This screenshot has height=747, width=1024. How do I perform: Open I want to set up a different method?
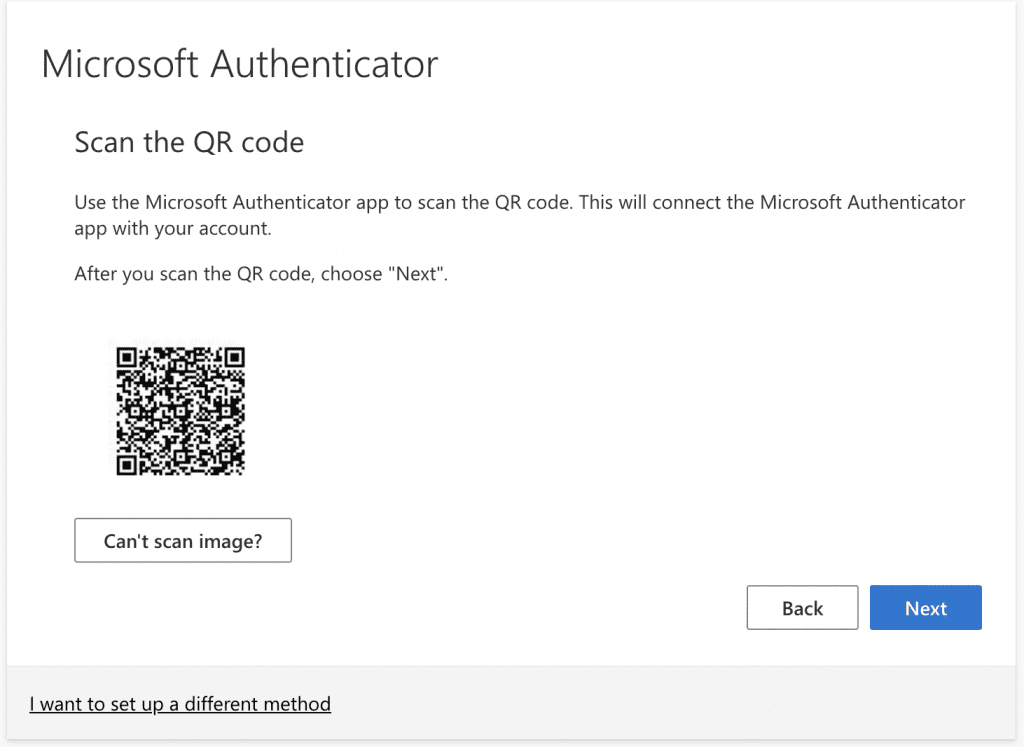[x=180, y=704]
